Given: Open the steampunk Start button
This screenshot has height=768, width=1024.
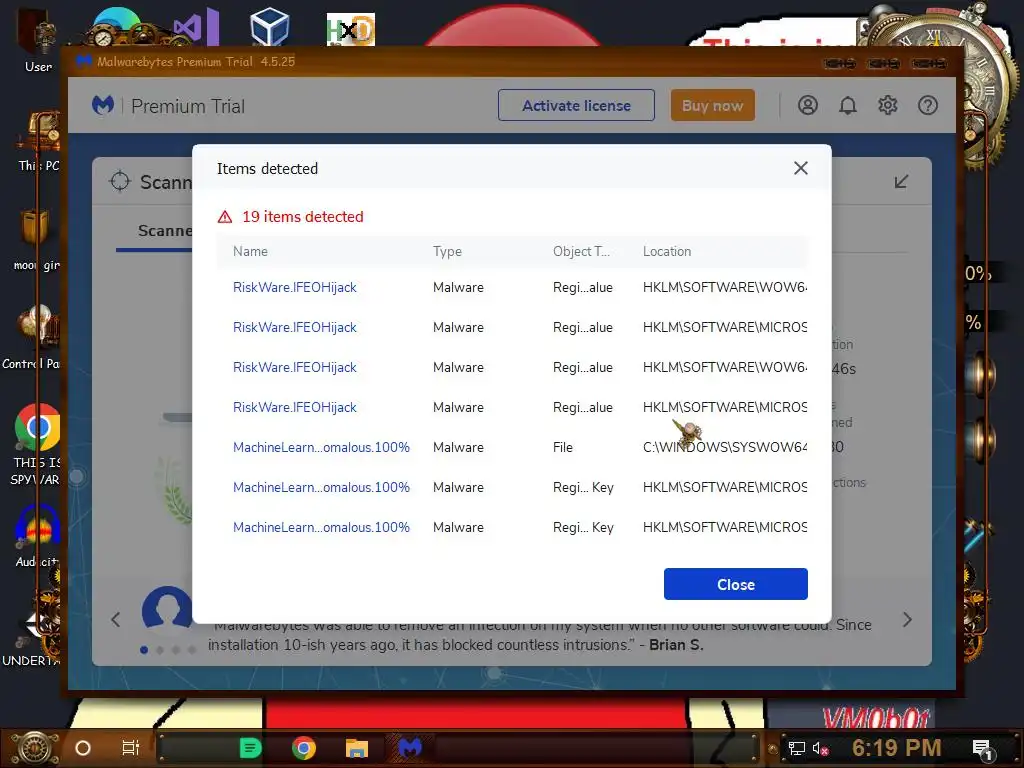Looking at the screenshot, I should tap(33, 748).
